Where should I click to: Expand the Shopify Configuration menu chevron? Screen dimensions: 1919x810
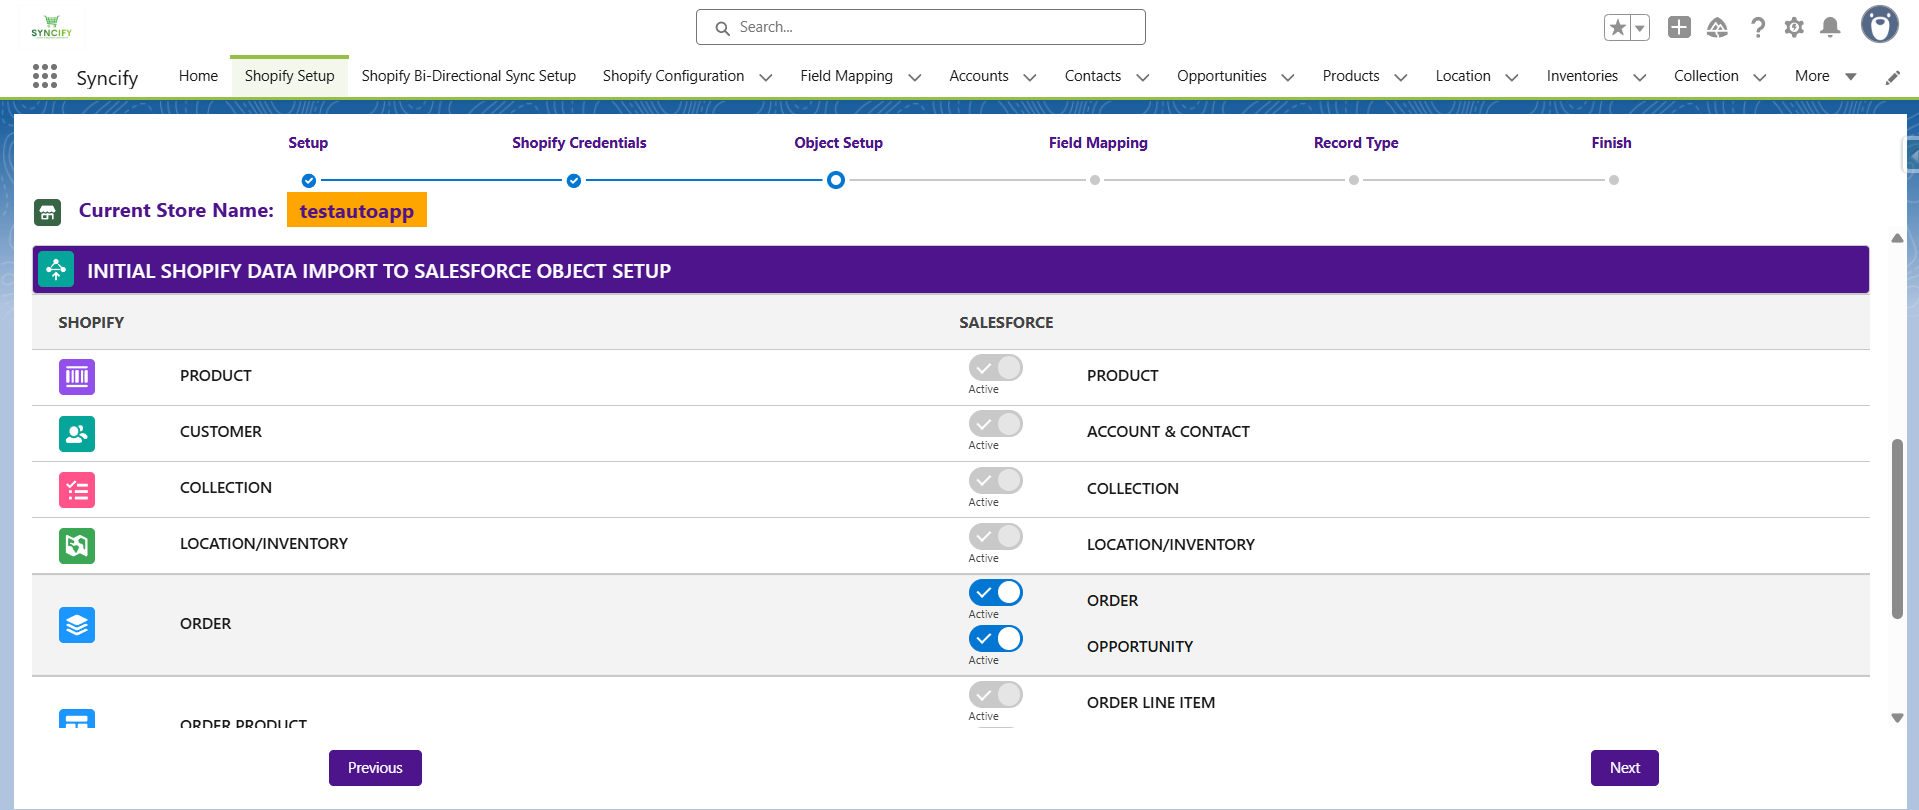[766, 77]
